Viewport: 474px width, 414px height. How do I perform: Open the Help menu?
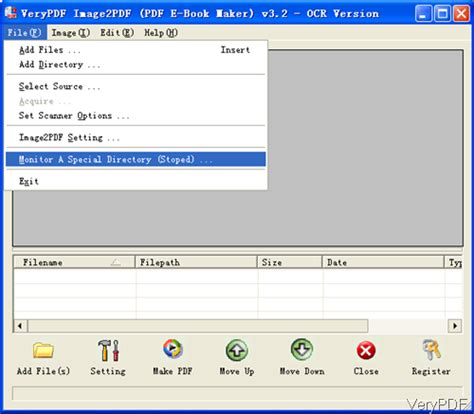pyautogui.click(x=161, y=33)
